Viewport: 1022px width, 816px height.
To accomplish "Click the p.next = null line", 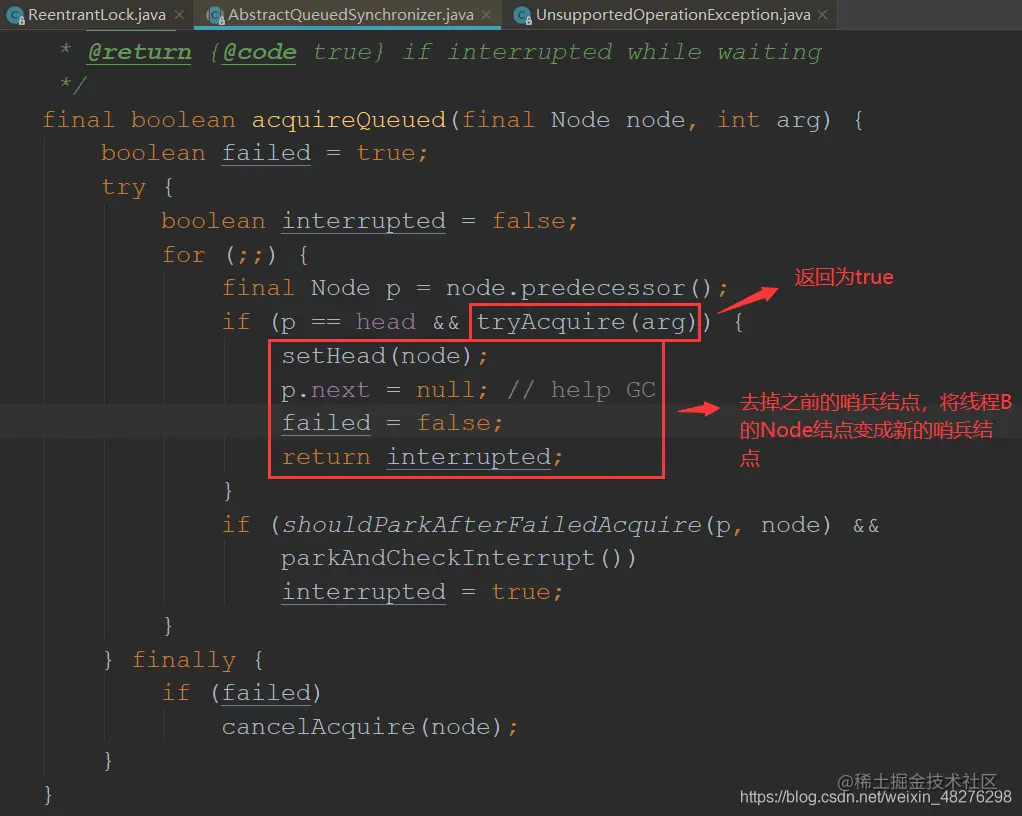I will click(385, 390).
